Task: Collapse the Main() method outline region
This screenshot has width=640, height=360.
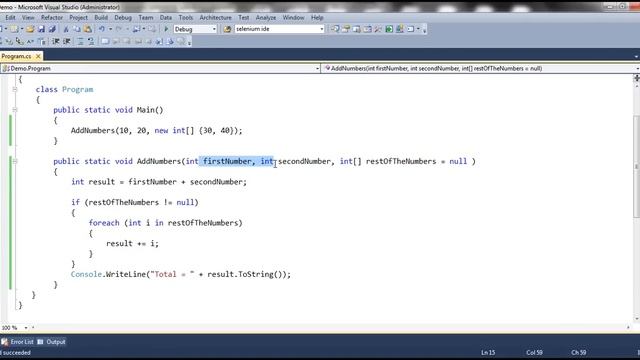Action: pyautogui.click(x=15, y=110)
